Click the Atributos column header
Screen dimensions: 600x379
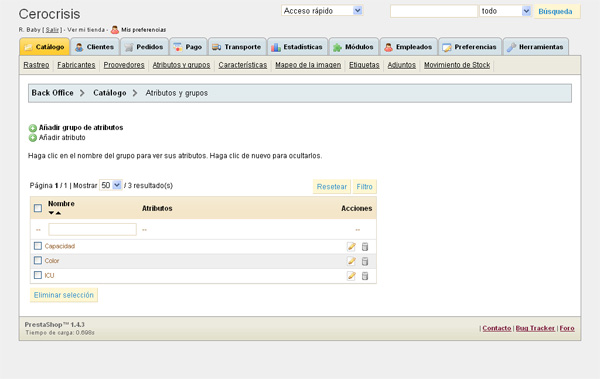[x=157, y=208]
